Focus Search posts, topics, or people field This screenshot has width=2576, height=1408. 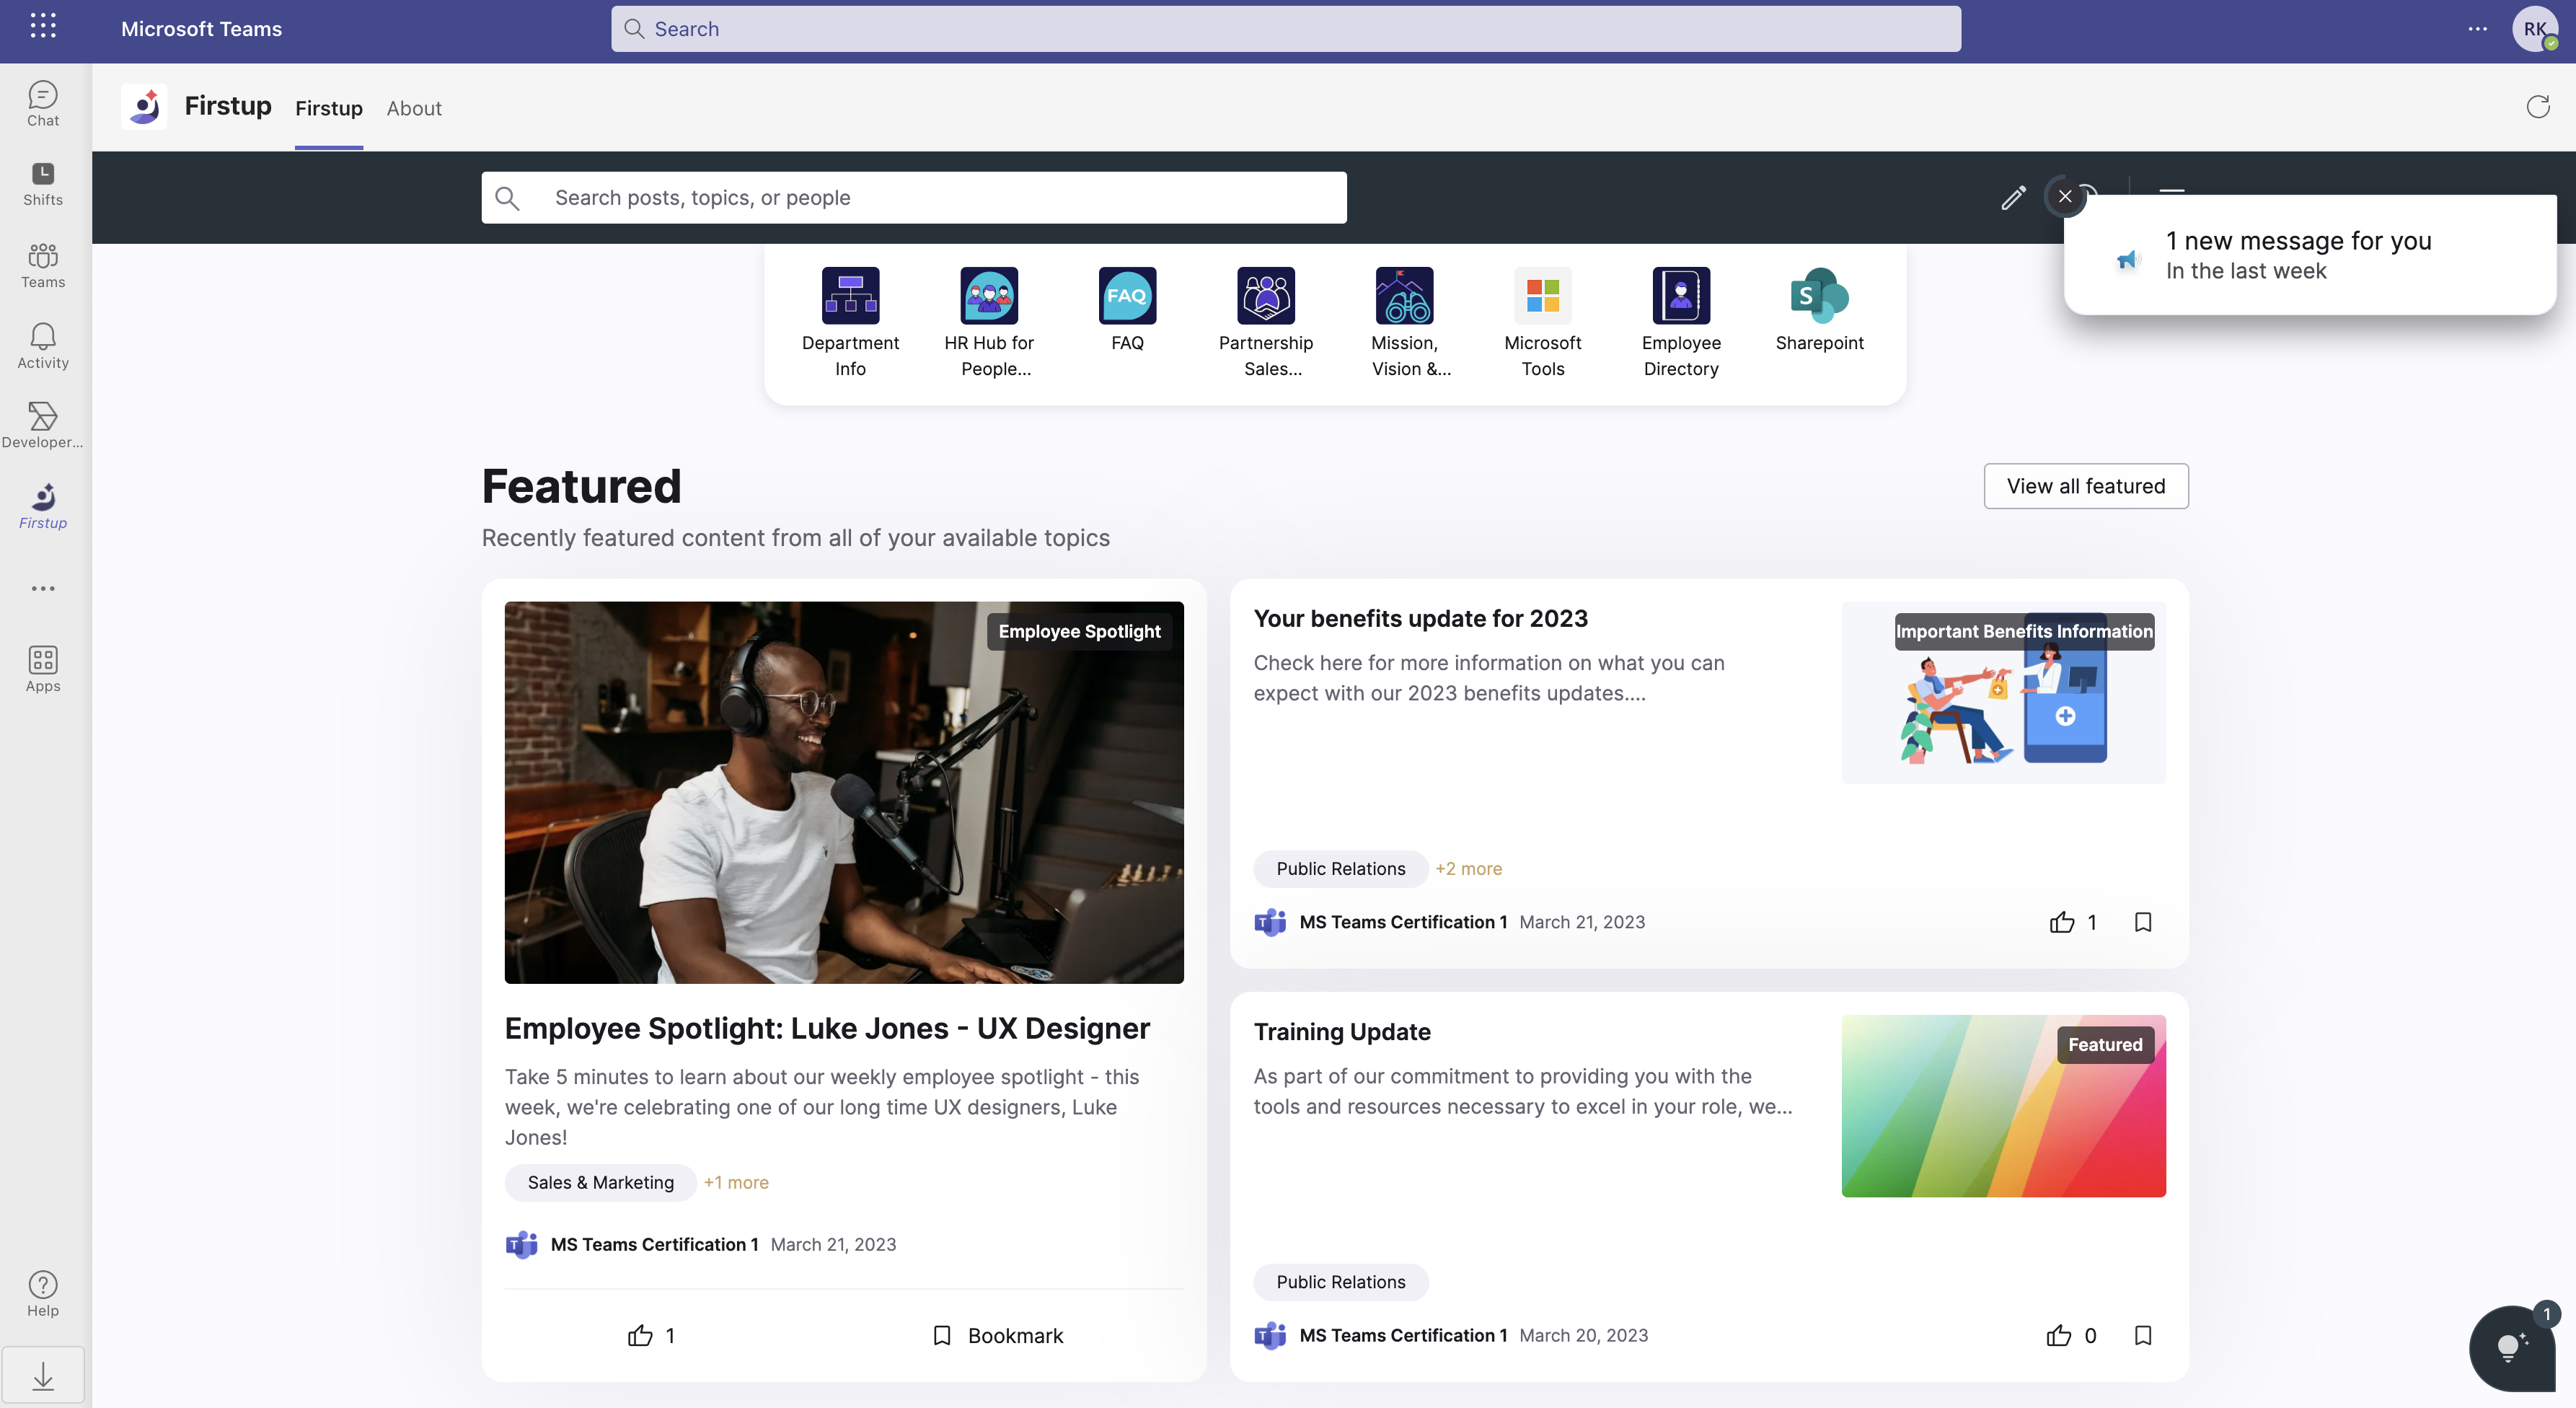click(x=914, y=198)
